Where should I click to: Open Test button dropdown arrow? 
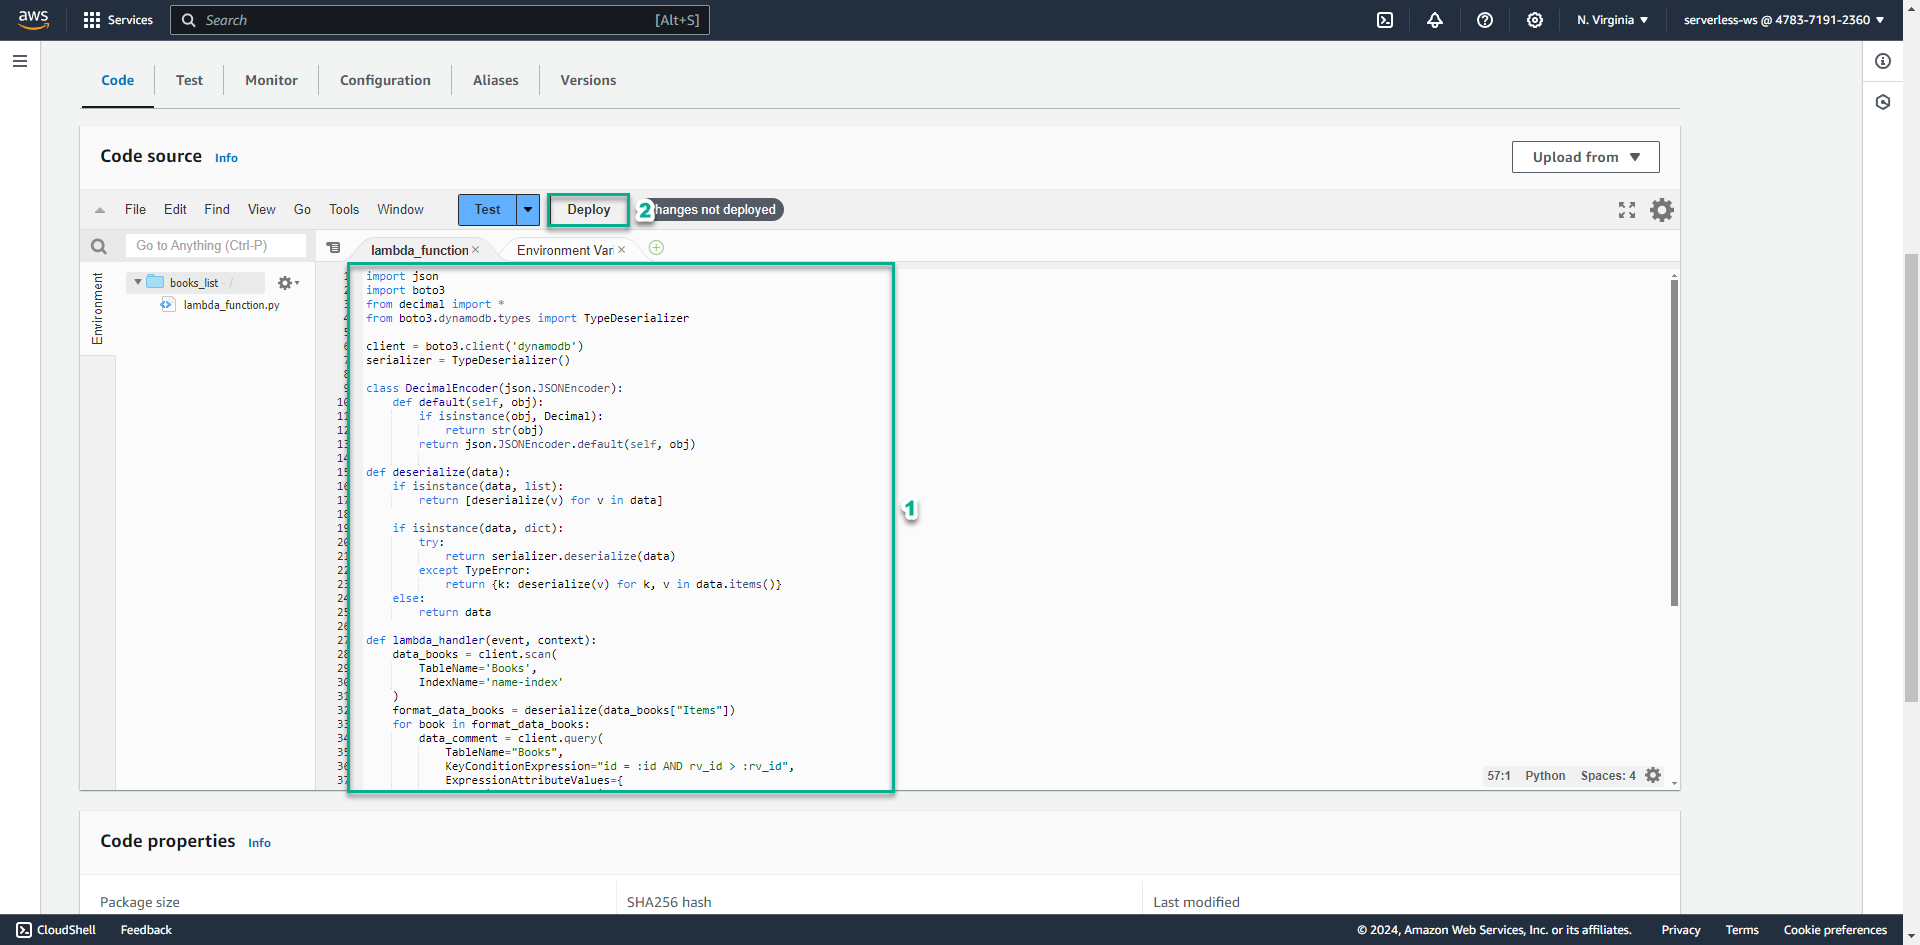pyautogui.click(x=528, y=210)
